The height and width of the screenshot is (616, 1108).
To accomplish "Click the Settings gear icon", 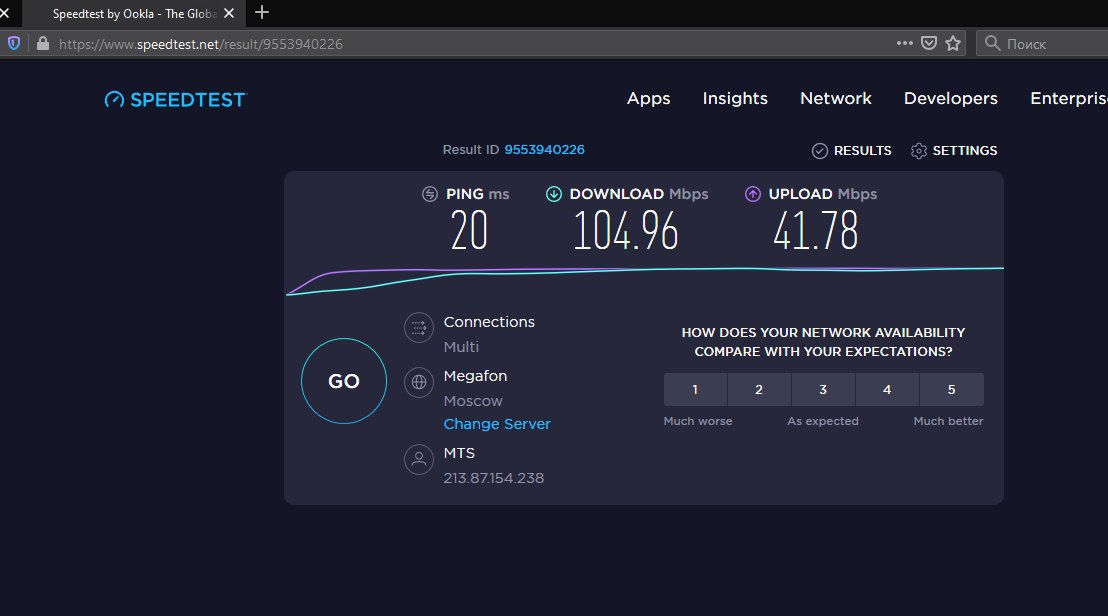I will [919, 150].
